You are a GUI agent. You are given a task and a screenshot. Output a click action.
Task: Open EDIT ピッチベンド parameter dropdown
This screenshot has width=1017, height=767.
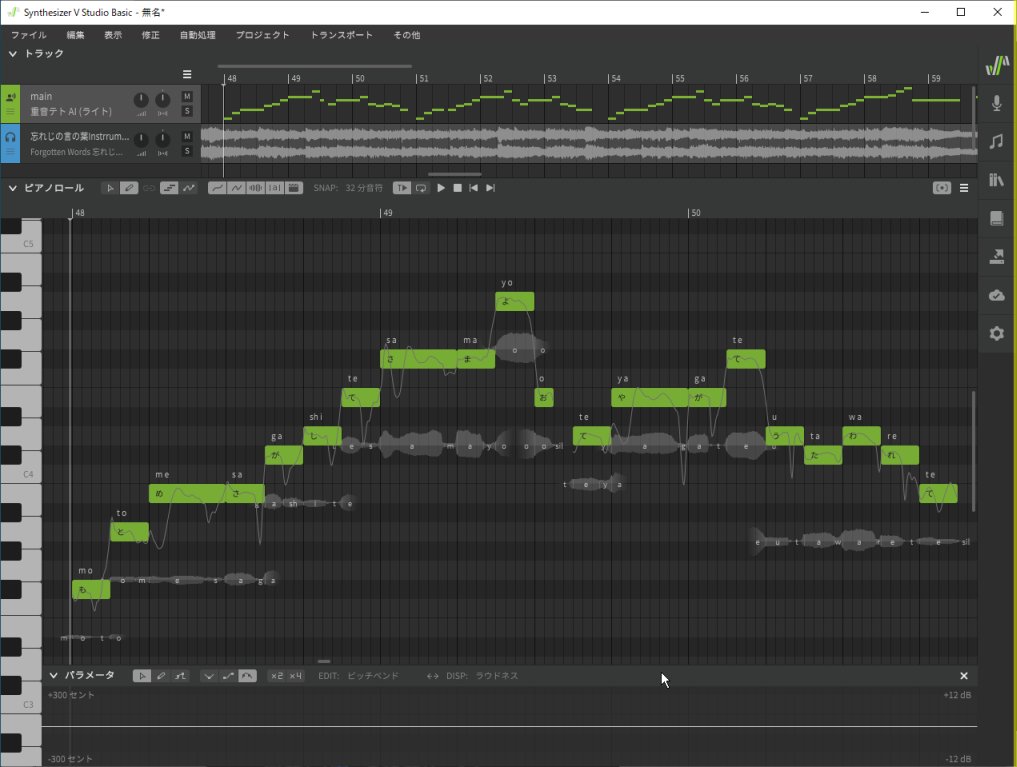click(x=359, y=676)
